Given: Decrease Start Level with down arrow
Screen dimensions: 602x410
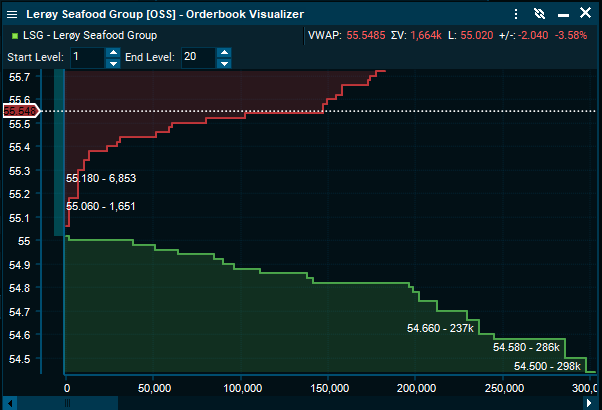Looking at the screenshot, I should pos(113,63).
